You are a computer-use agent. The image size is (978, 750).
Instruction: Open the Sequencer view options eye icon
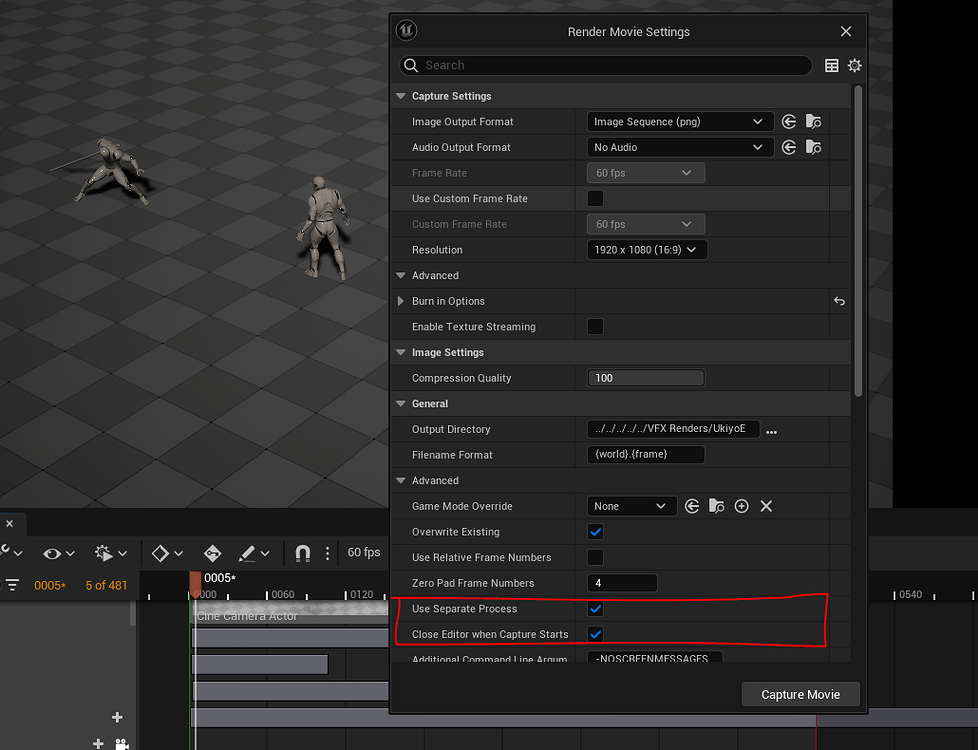pyautogui.click(x=52, y=553)
